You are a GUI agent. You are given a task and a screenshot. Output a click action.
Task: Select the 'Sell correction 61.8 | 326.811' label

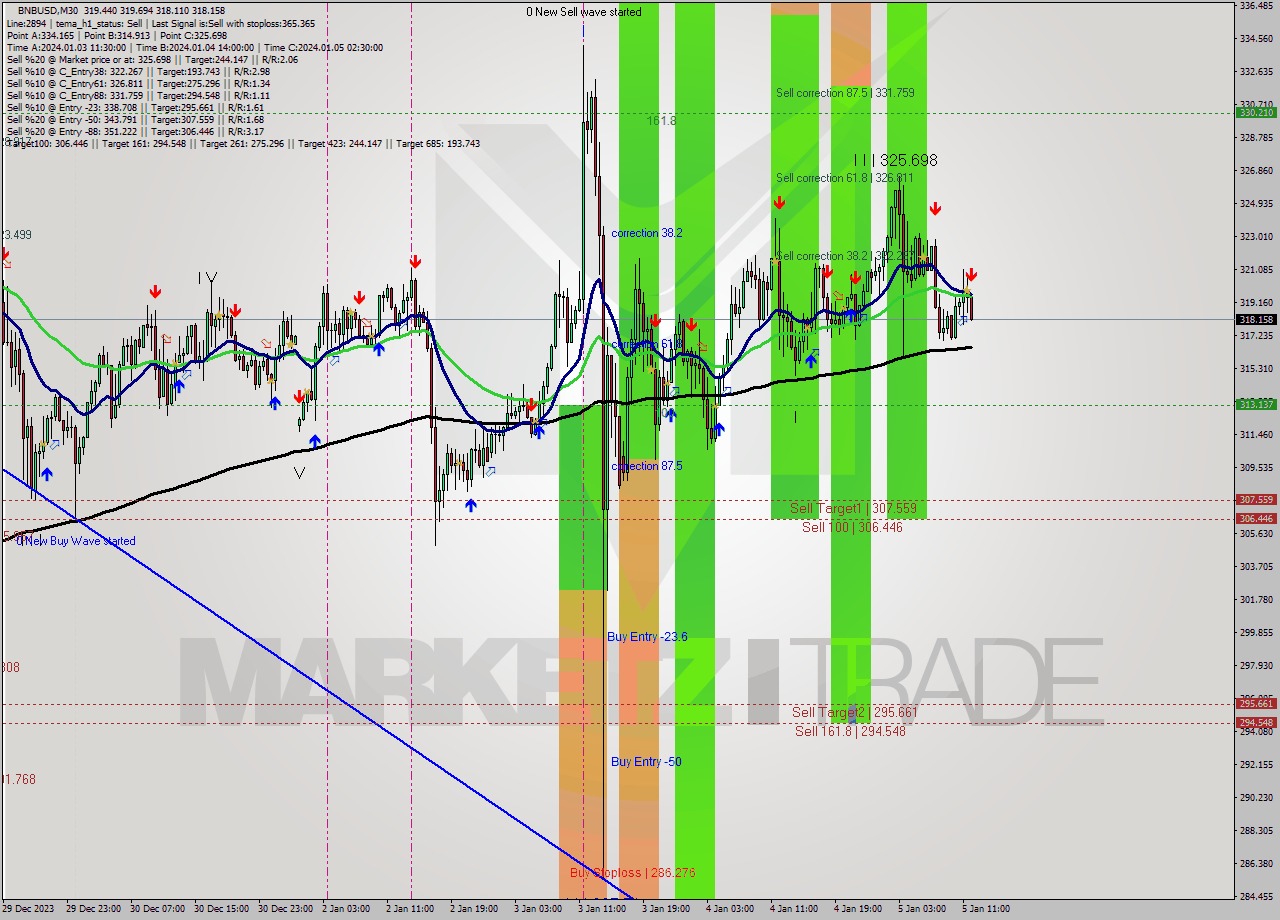coord(845,178)
